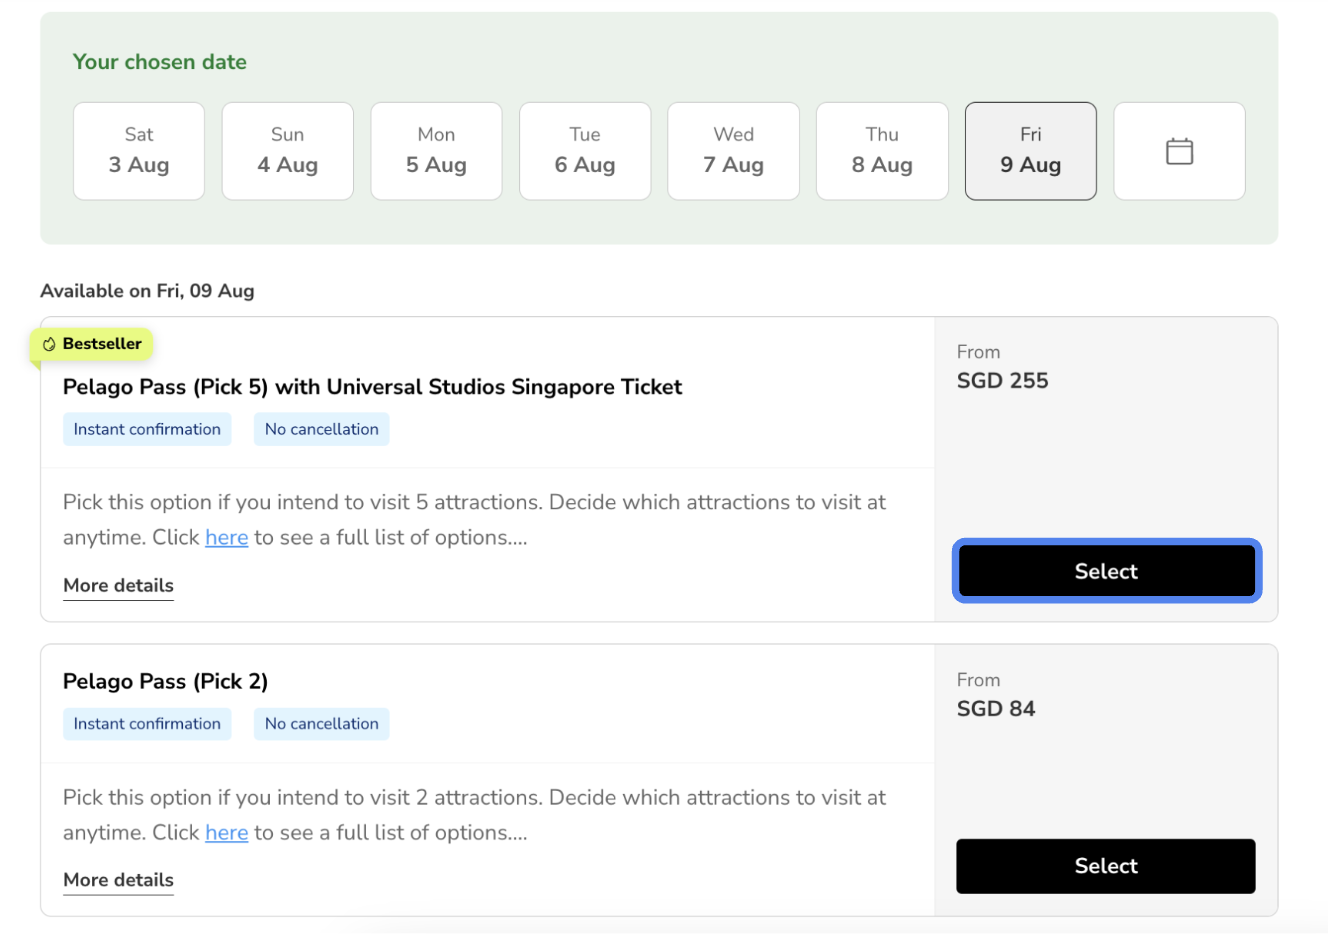
Task: Expand More details for Pick 2 pass
Action: pos(118,880)
